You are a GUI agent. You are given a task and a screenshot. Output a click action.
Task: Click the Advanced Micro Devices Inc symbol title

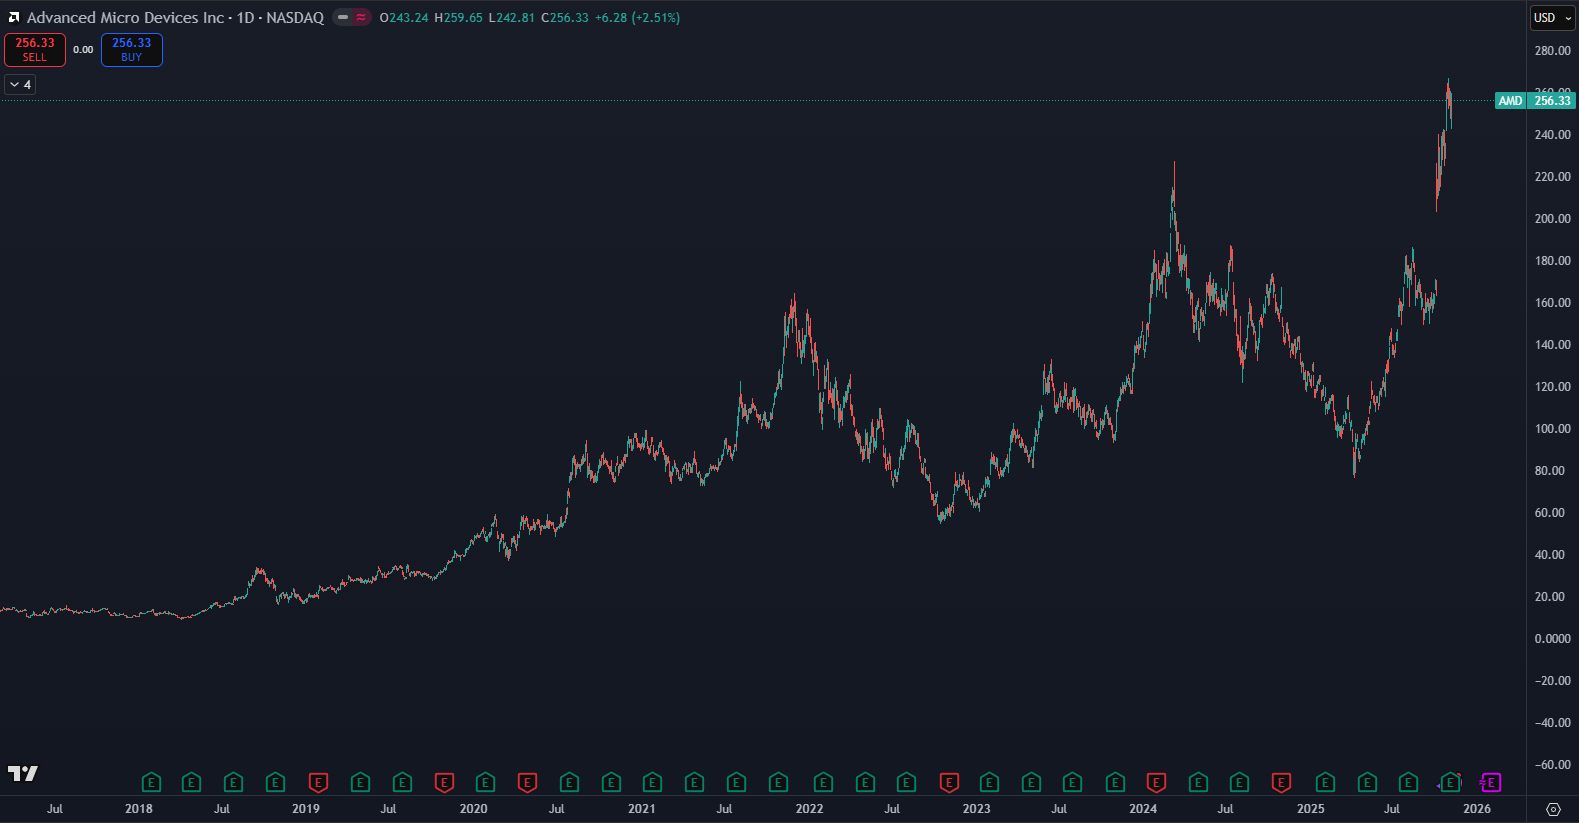125,18
